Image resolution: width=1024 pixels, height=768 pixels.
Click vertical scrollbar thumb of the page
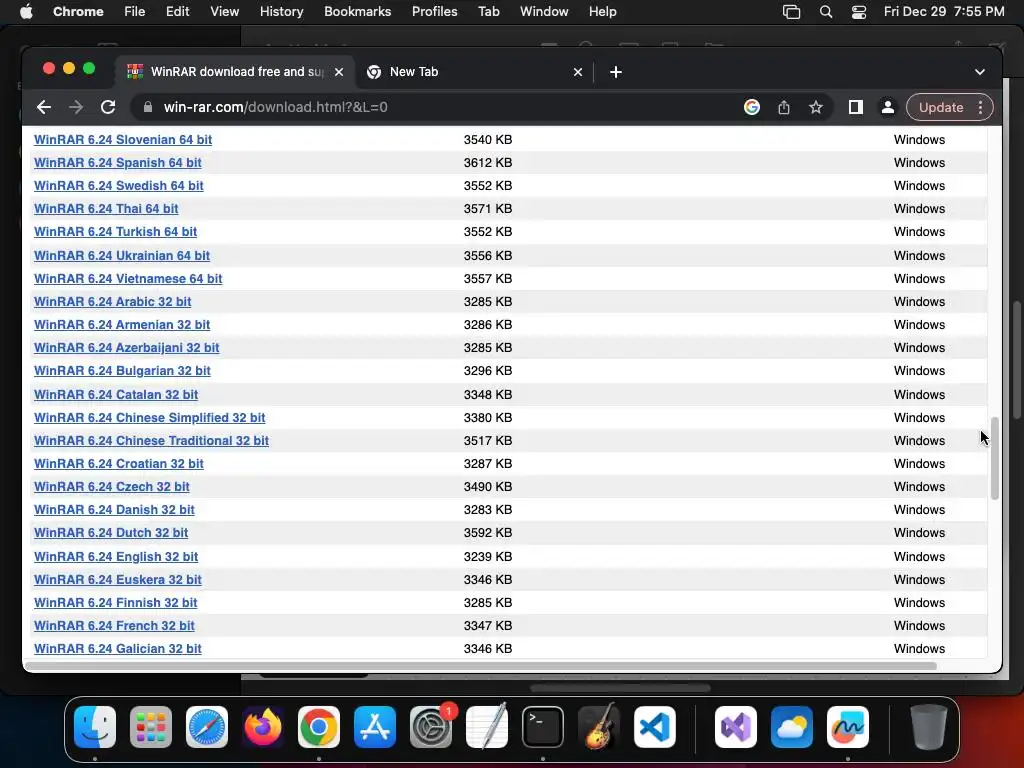click(995, 458)
